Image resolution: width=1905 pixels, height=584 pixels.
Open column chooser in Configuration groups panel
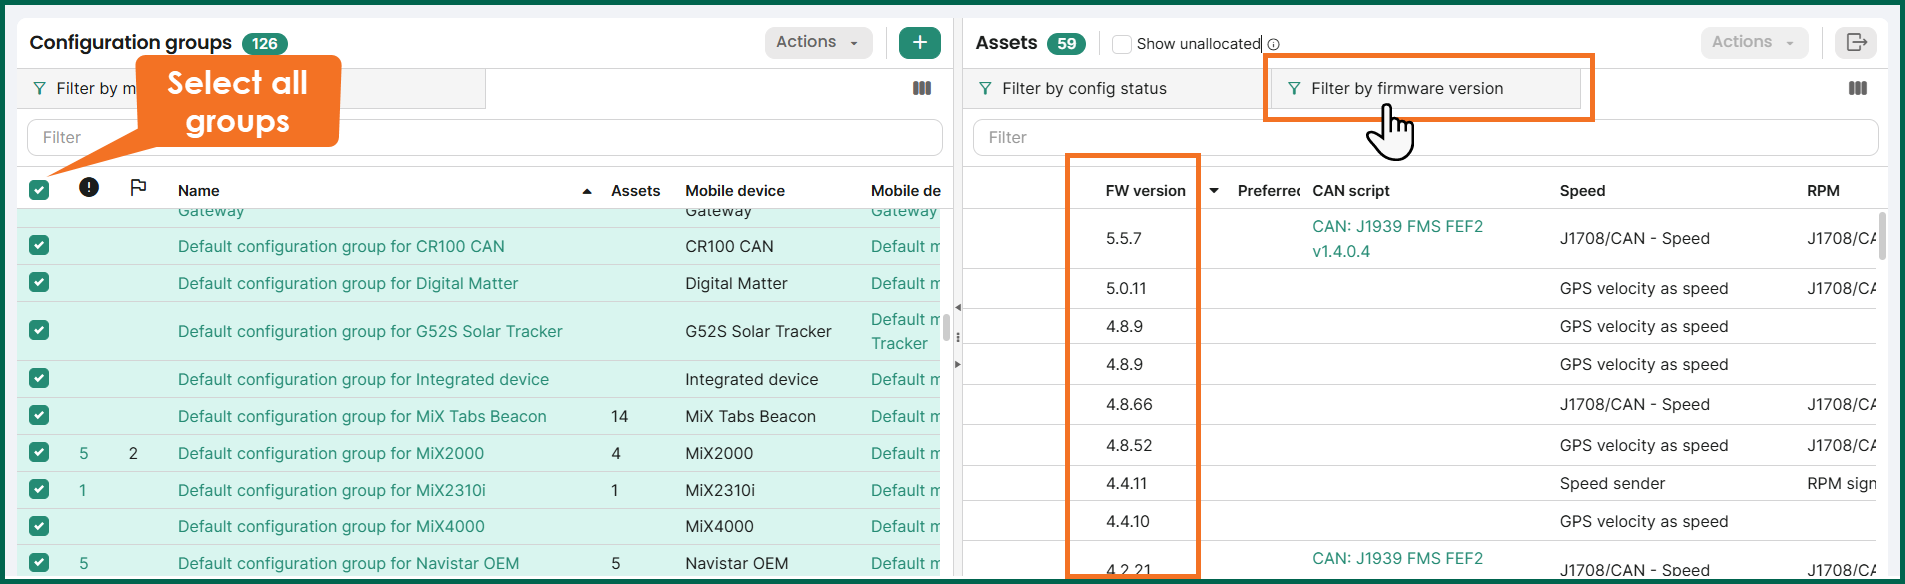[x=922, y=88]
